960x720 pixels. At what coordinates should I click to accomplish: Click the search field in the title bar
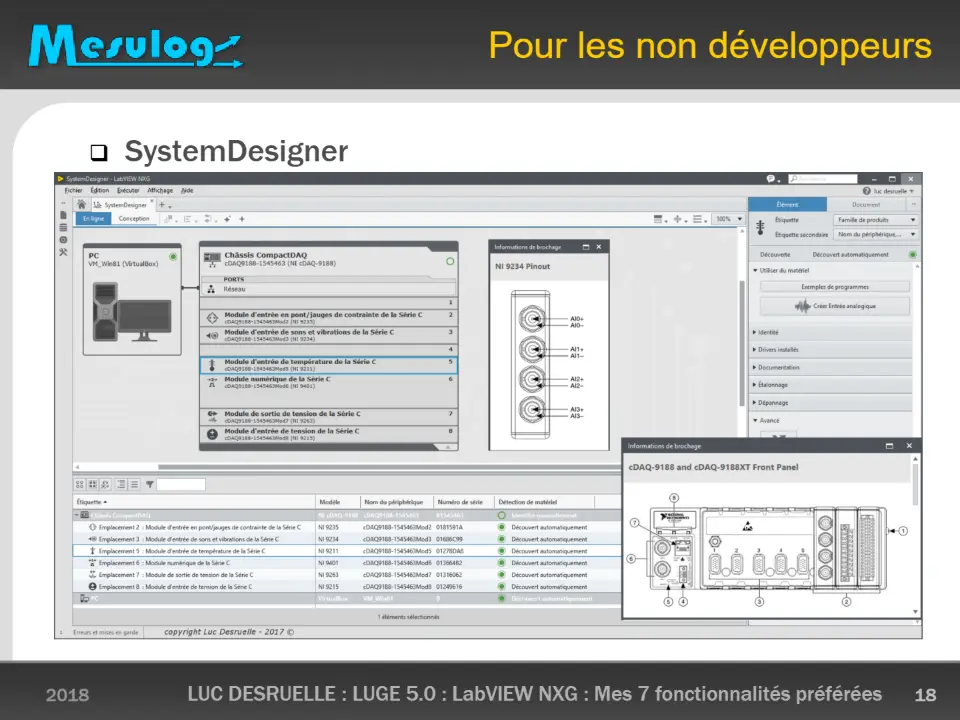pyautogui.click(x=823, y=179)
